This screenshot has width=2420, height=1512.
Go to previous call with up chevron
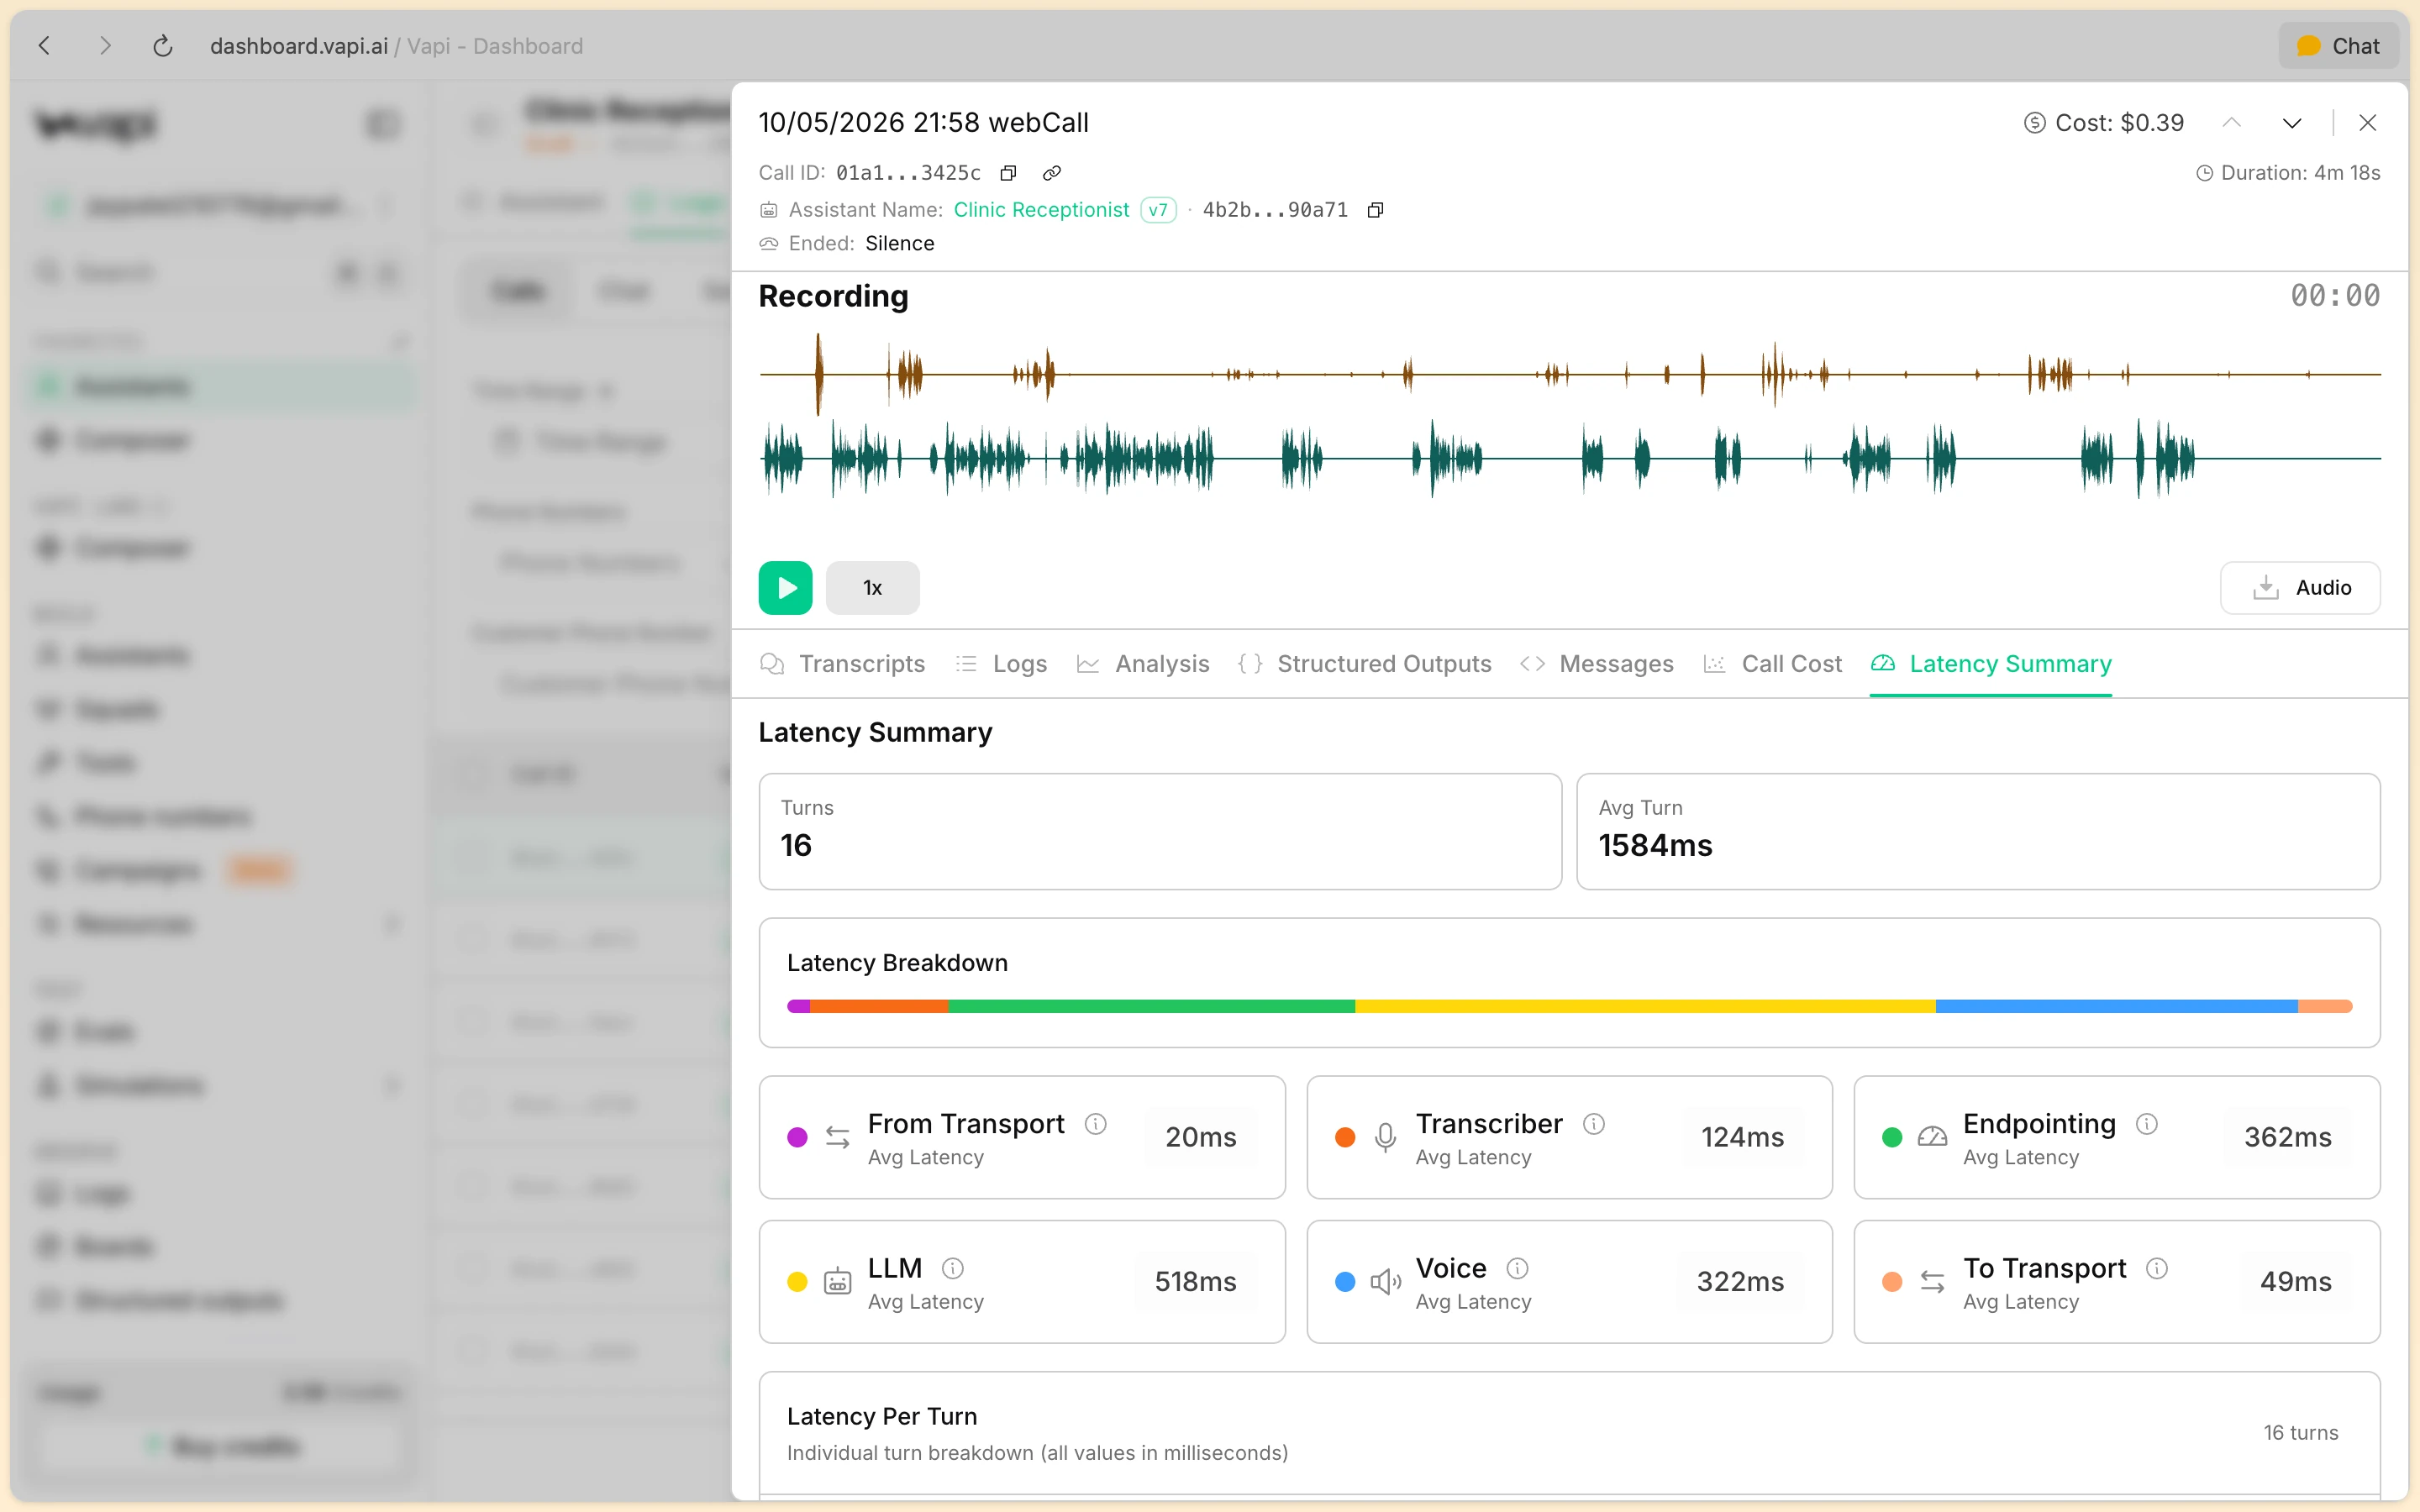click(x=2231, y=123)
